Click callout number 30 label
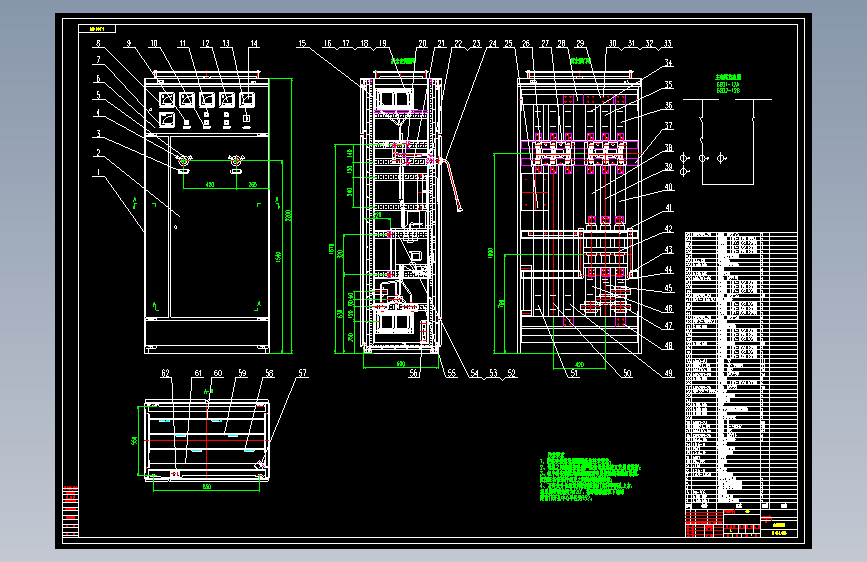Image resolution: width=867 pixels, height=562 pixels. (613, 43)
